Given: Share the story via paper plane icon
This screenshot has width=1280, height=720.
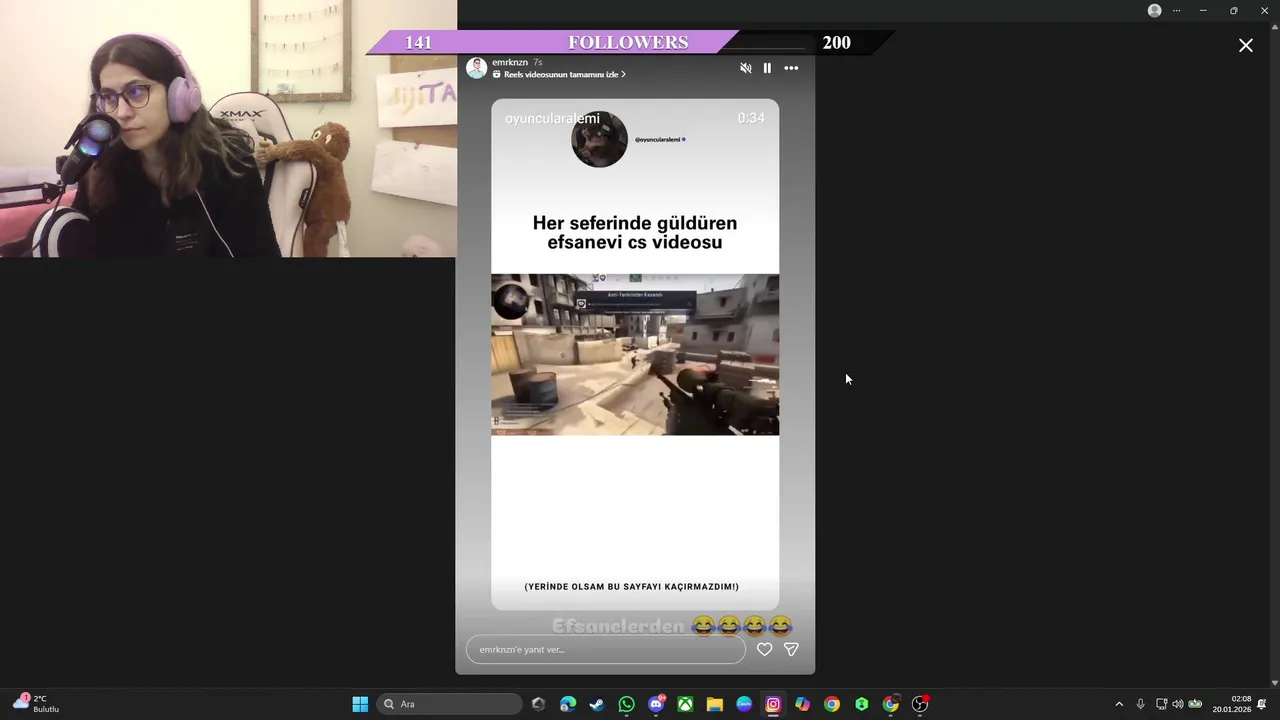Looking at the screenshot, I should click(791, 649).
